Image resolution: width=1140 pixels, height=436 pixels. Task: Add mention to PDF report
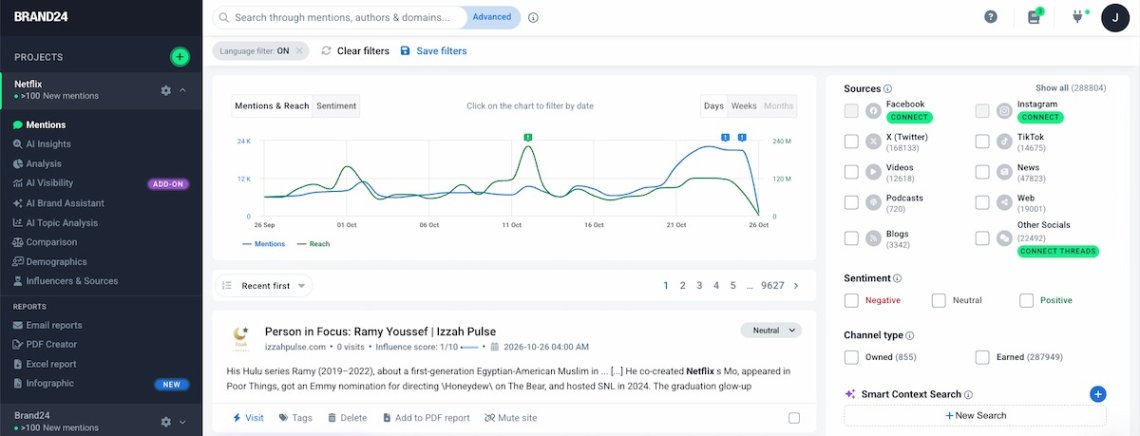tap(426, 418)
